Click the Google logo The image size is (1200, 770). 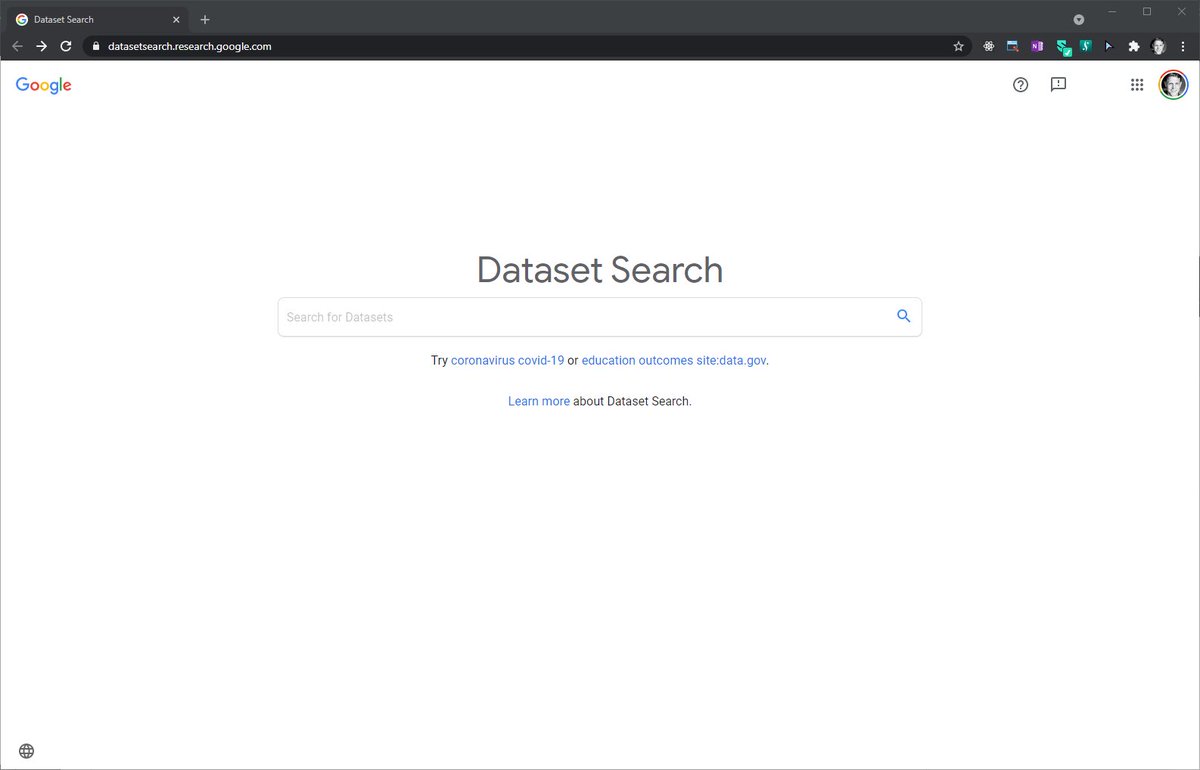44,86
